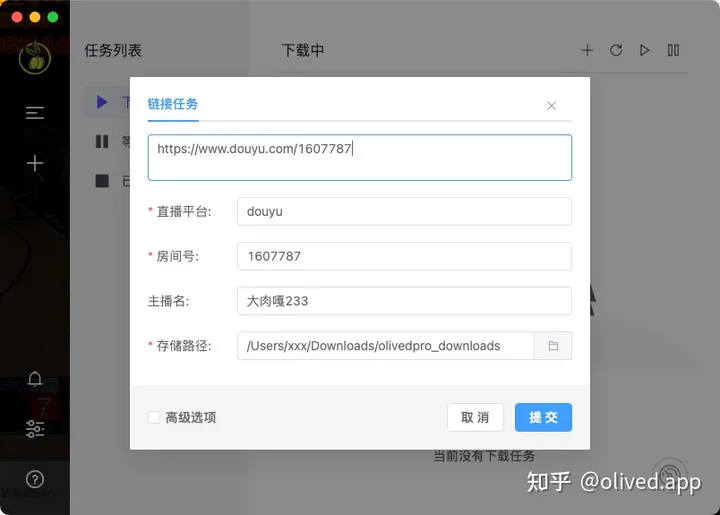The width and height of the screenshot is (720, 515).
Task: Click the 当前没有下载任务 message
Action: tap(484, 456)
